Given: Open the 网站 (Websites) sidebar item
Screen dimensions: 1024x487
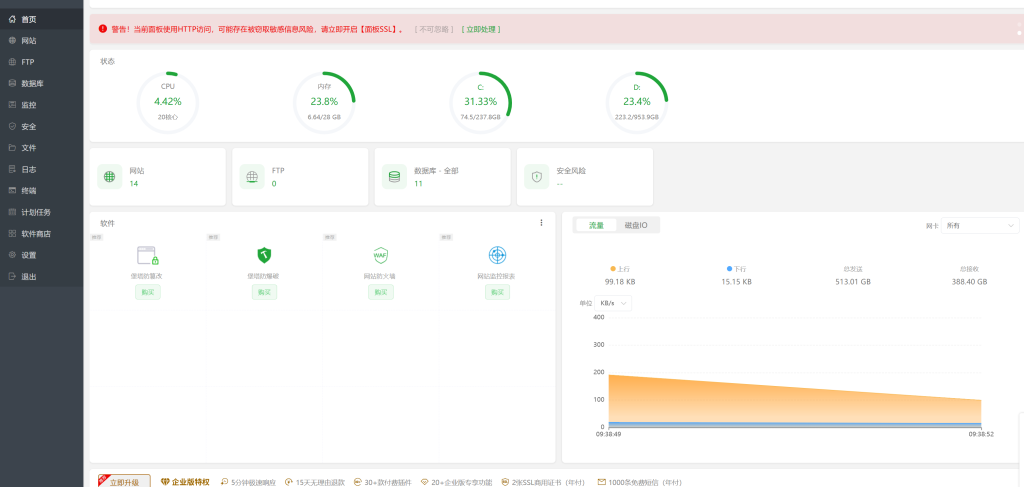Looking at the screenshot, I should pos(29,40).
